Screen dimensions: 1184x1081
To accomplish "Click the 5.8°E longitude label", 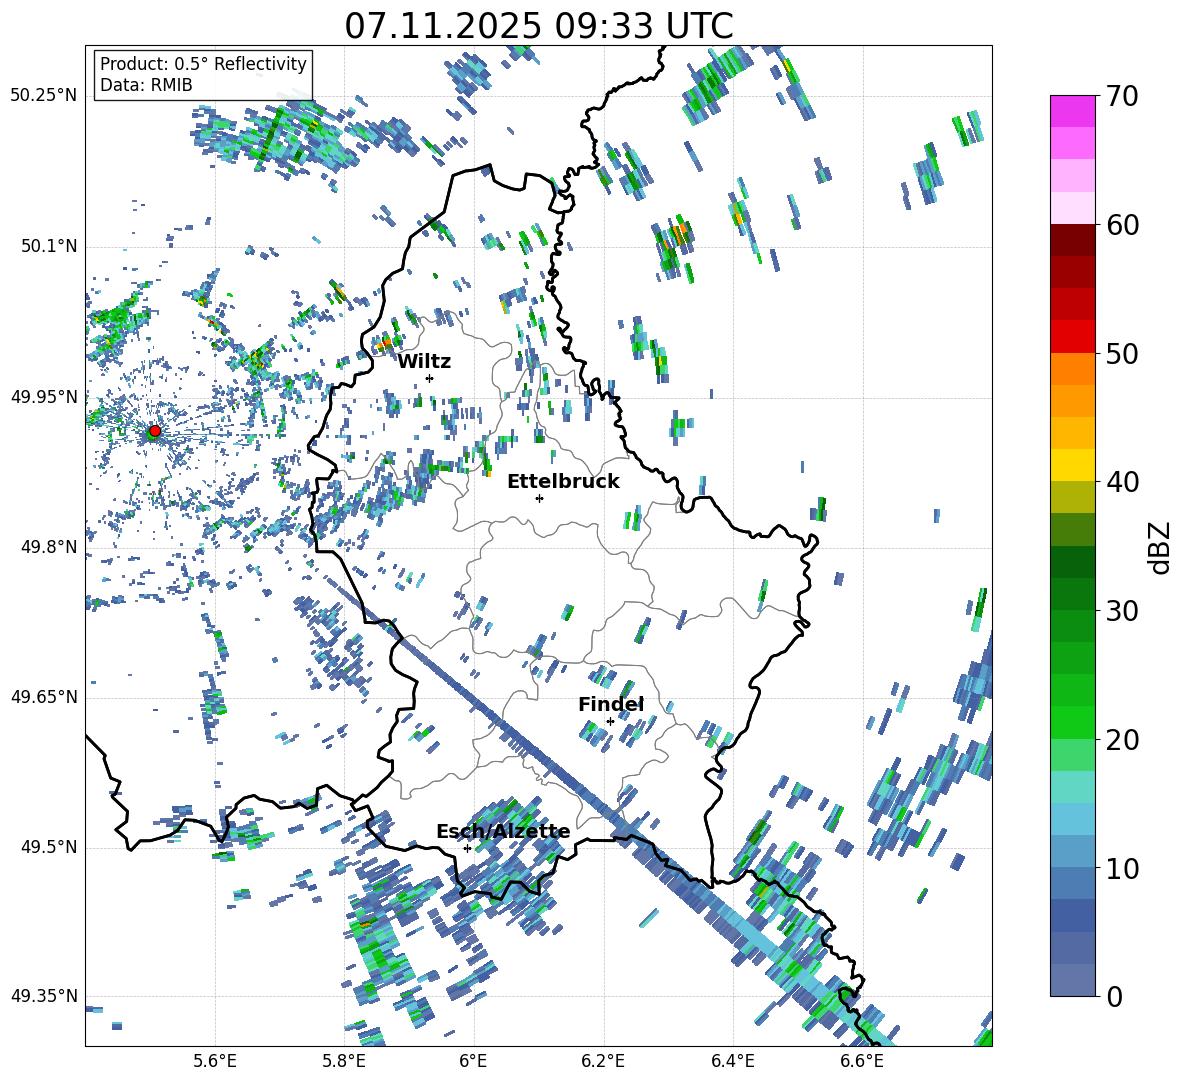I will coord(344,1061).
